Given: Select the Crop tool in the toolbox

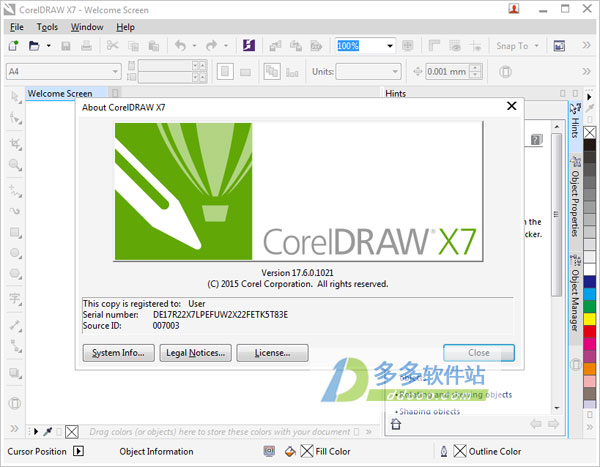Looking at the screenshot, I should coord(15,144).
